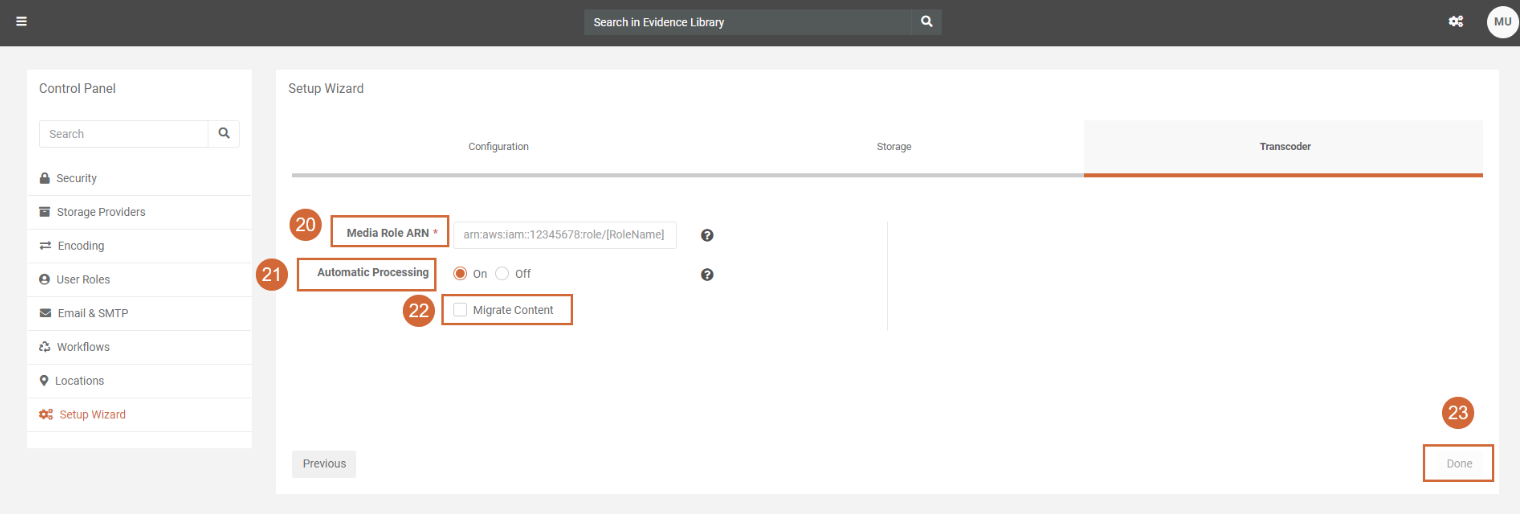1520x514 pixels.
Task: Click the Previous button
Action: tap(324, 464)
